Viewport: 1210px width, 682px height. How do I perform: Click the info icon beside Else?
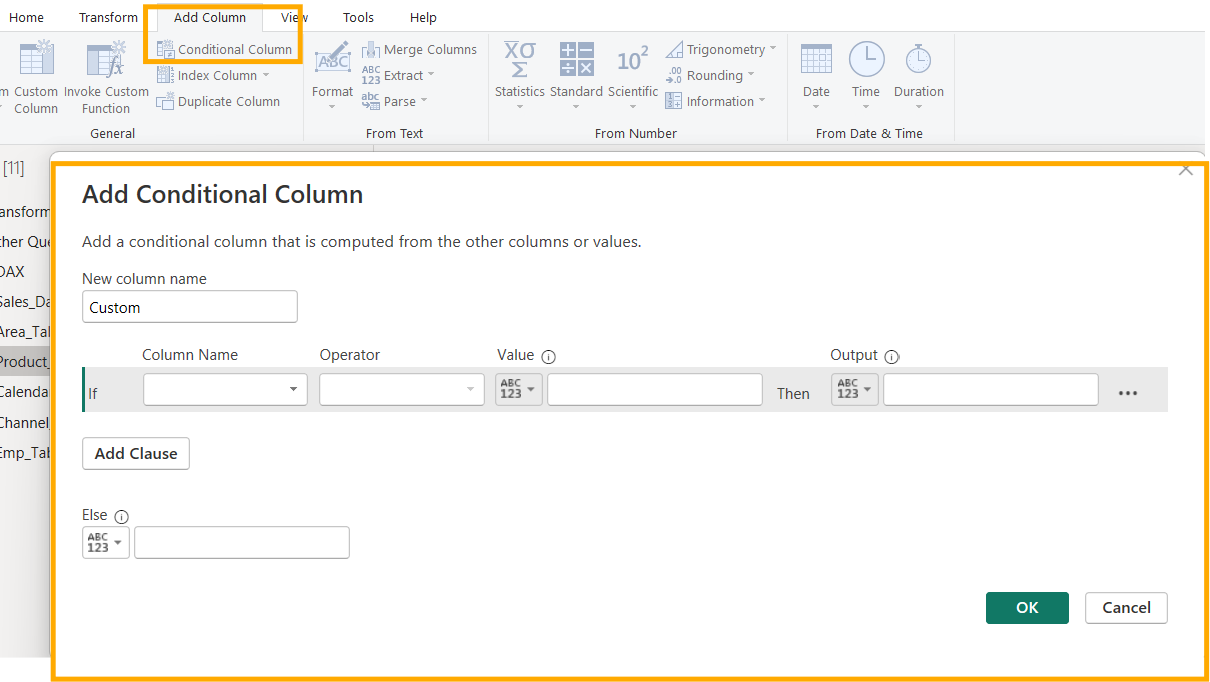point(122,516)
